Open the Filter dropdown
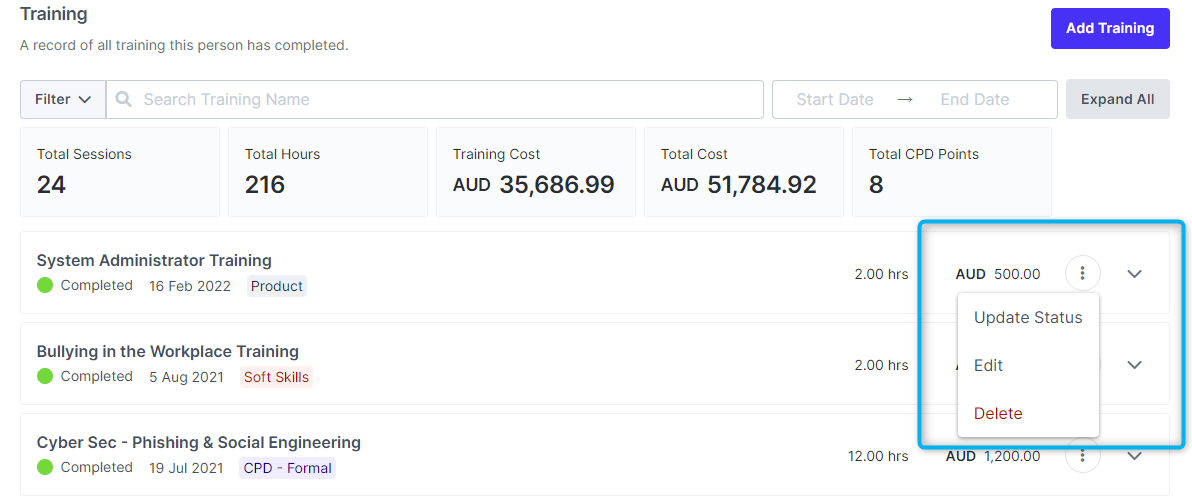Viewport: 1192px width, 497px height. (63, 100)
